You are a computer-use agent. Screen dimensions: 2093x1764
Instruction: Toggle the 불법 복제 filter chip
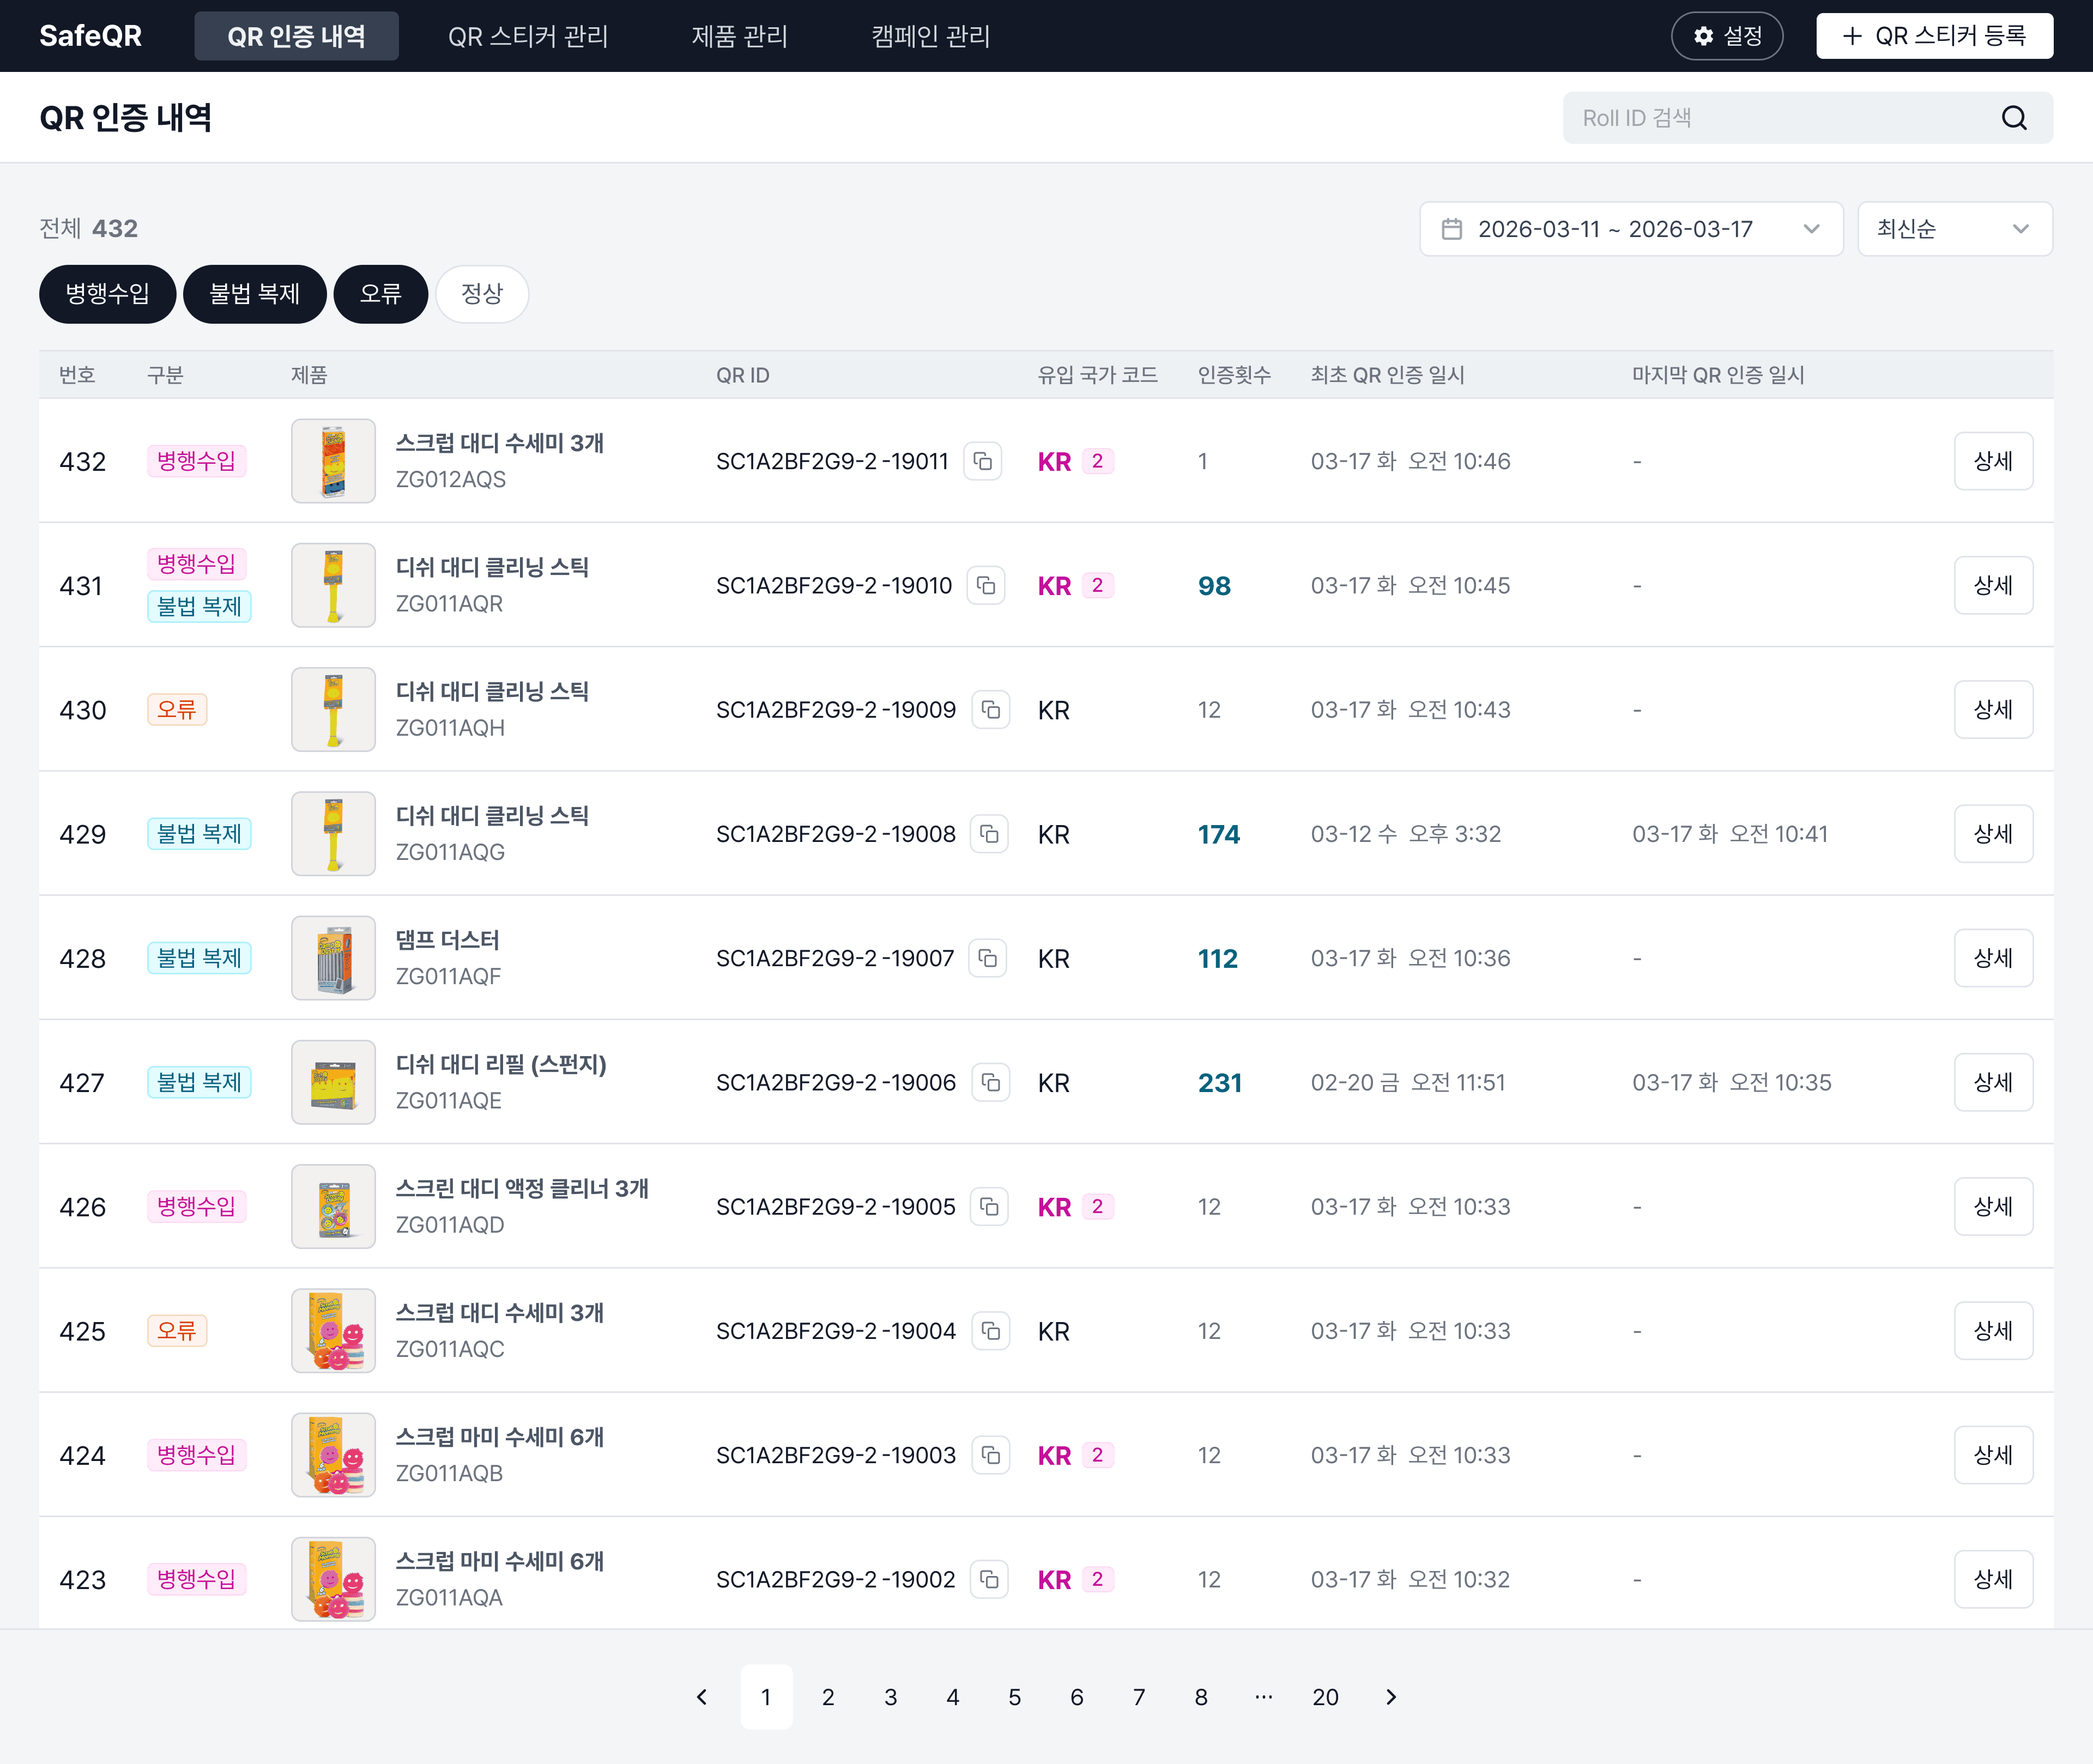pyautogui.click(x=254, y=294)
